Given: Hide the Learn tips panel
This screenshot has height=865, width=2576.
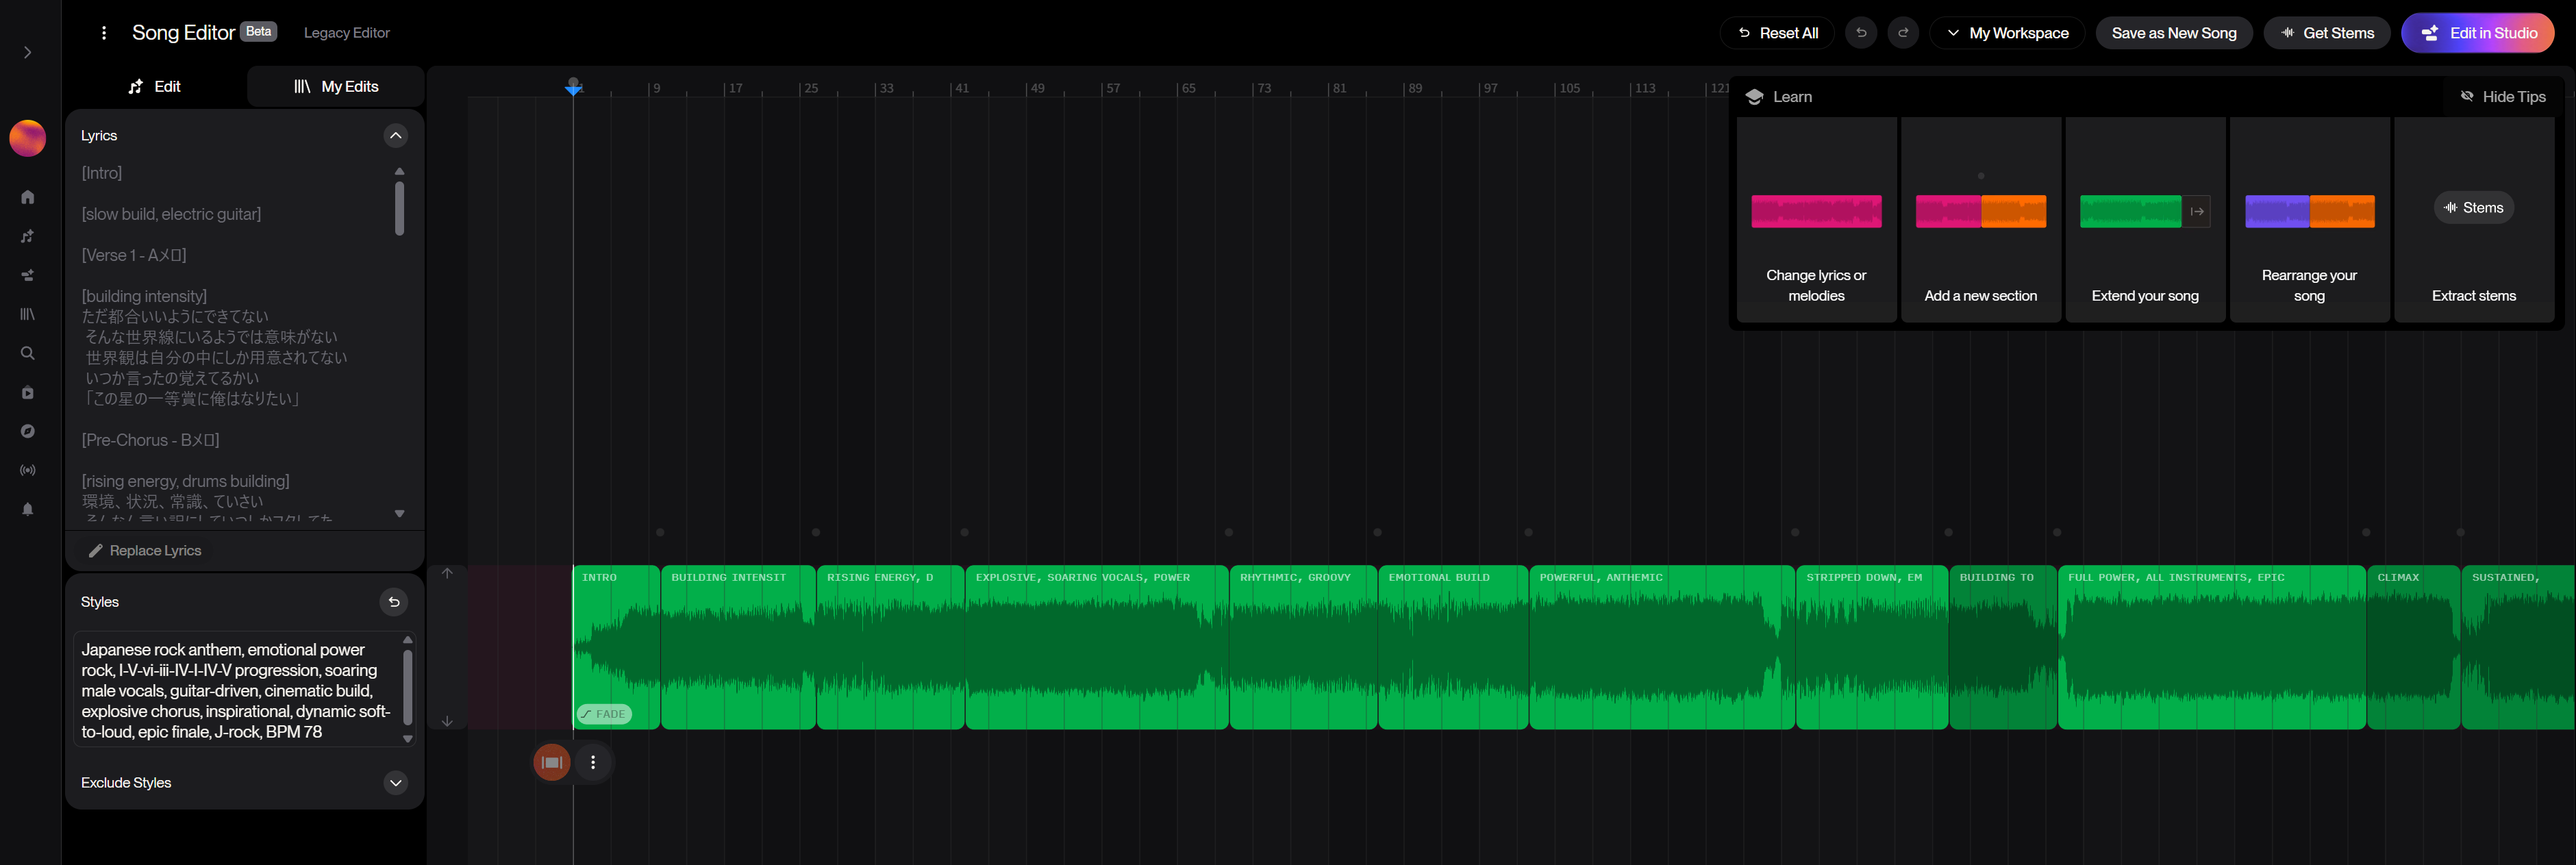Looking at the screenshot, I should [x=2504, y=96].
